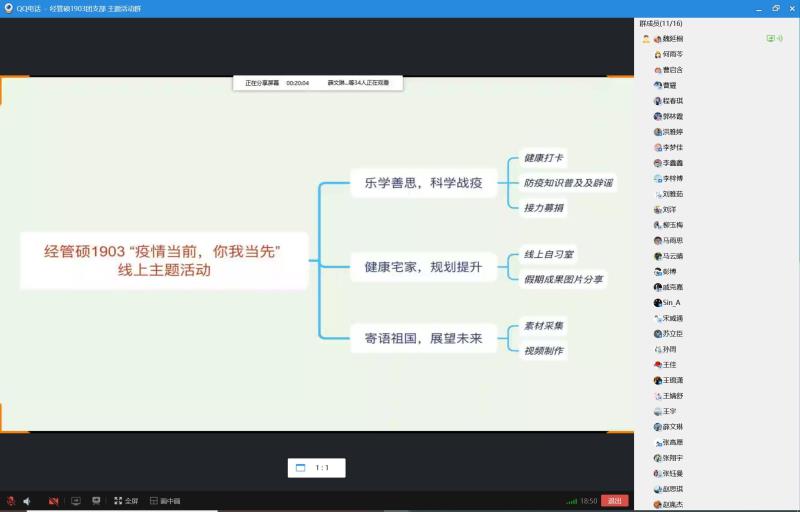
Task: Click 薛文琳's avatar in member list
Action: [657, 426]
